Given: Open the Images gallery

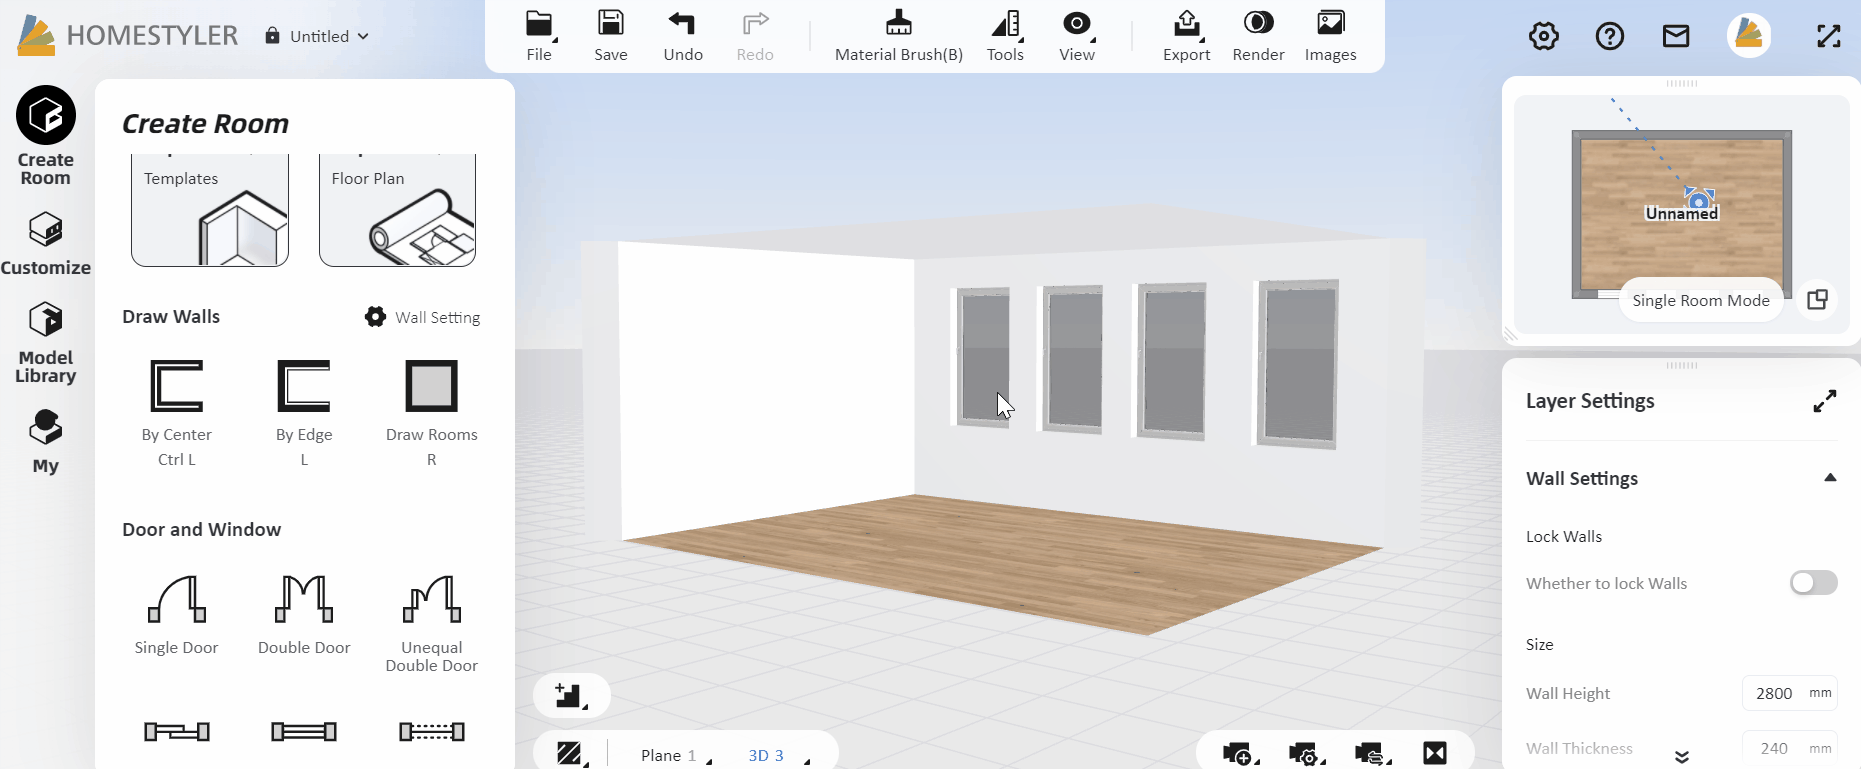Looking at the screenshot, I should pos(1330,36).
